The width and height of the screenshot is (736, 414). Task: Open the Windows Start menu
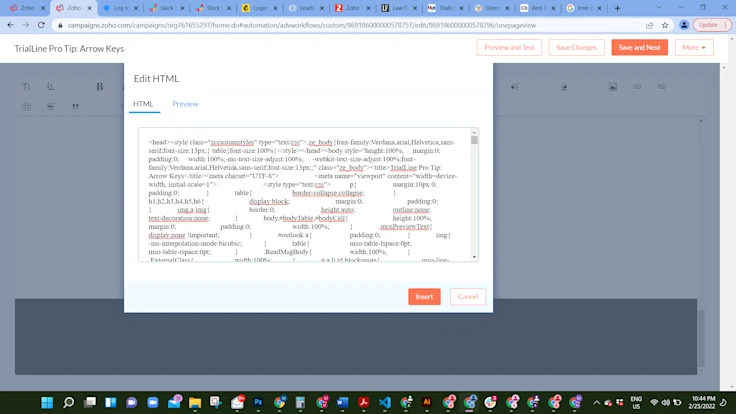click(x=47, y=402)
